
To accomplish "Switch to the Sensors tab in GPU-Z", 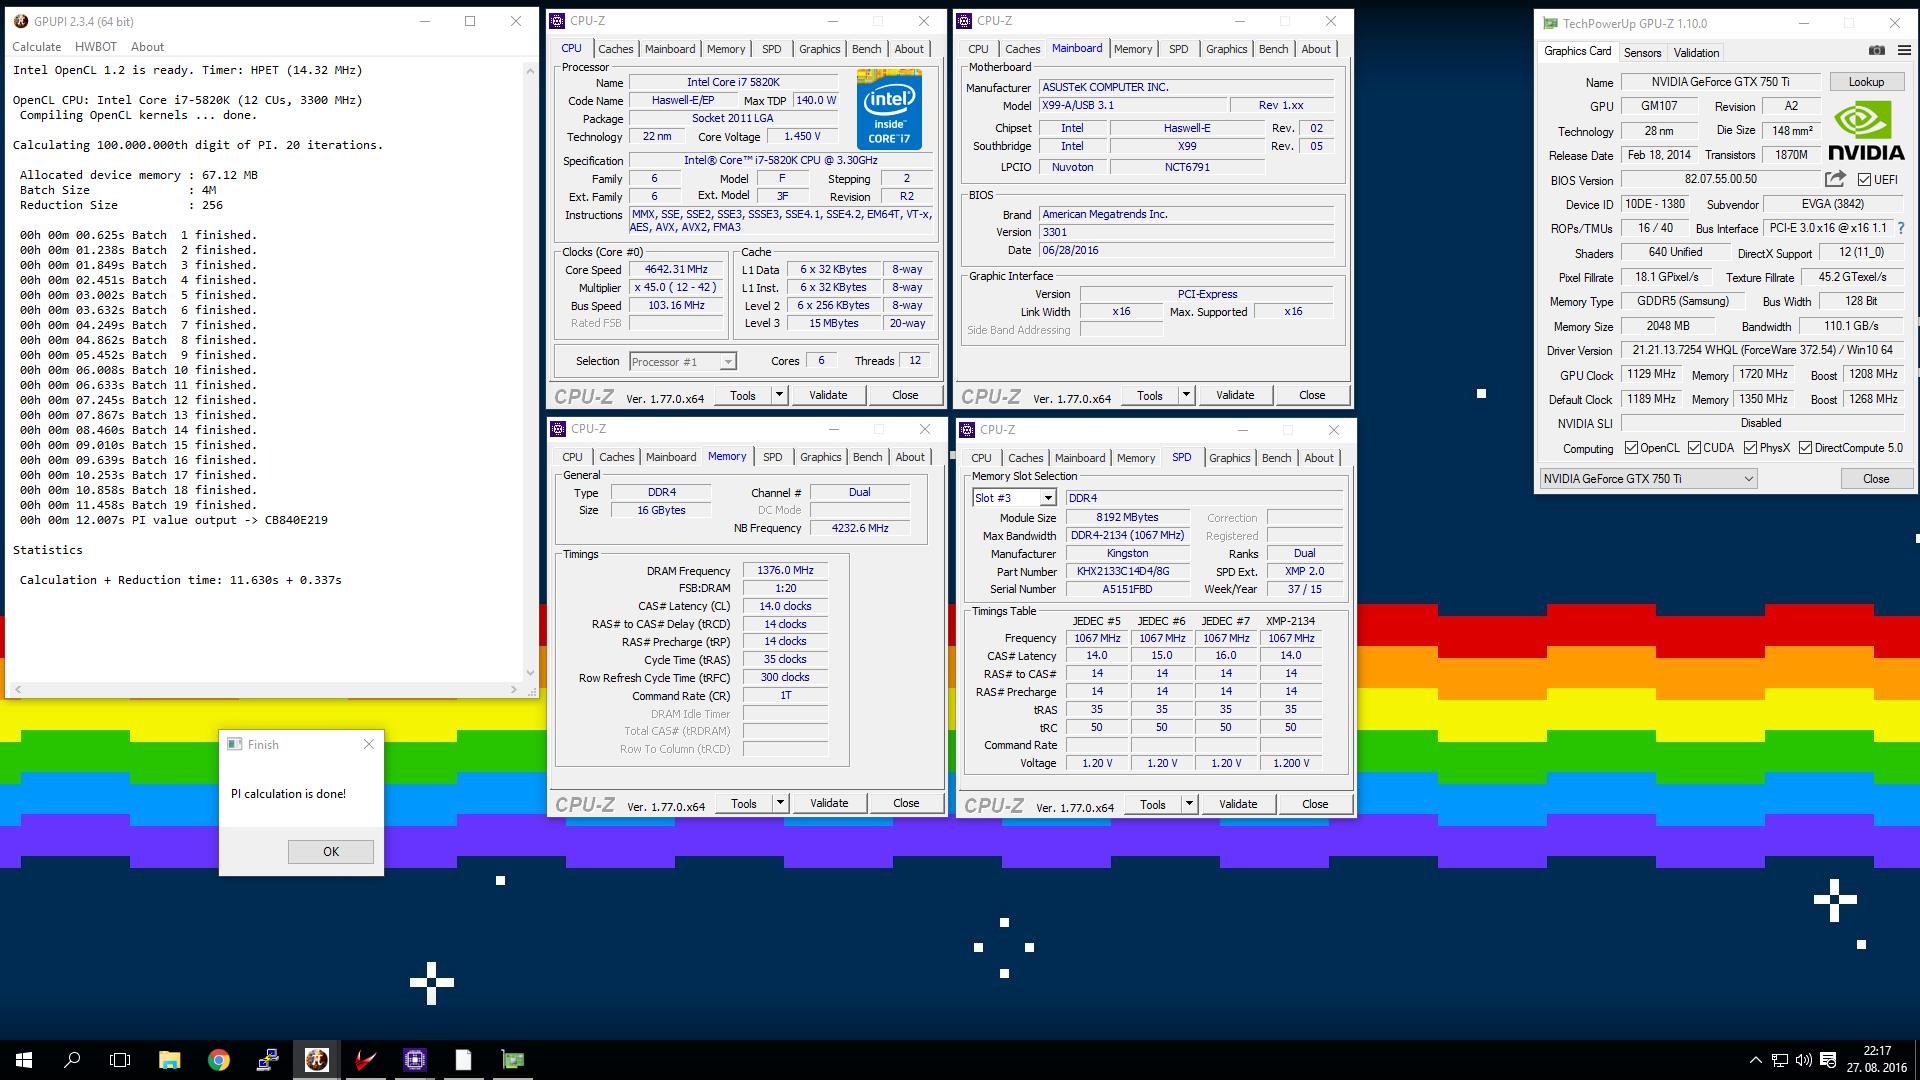I will tap(1642, 53).
